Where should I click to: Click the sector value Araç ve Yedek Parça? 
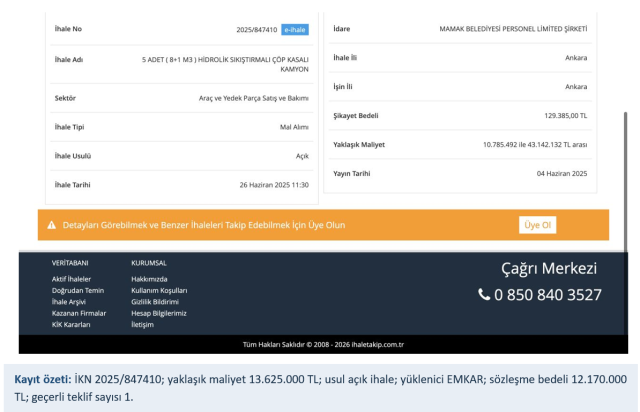(253, 98)
